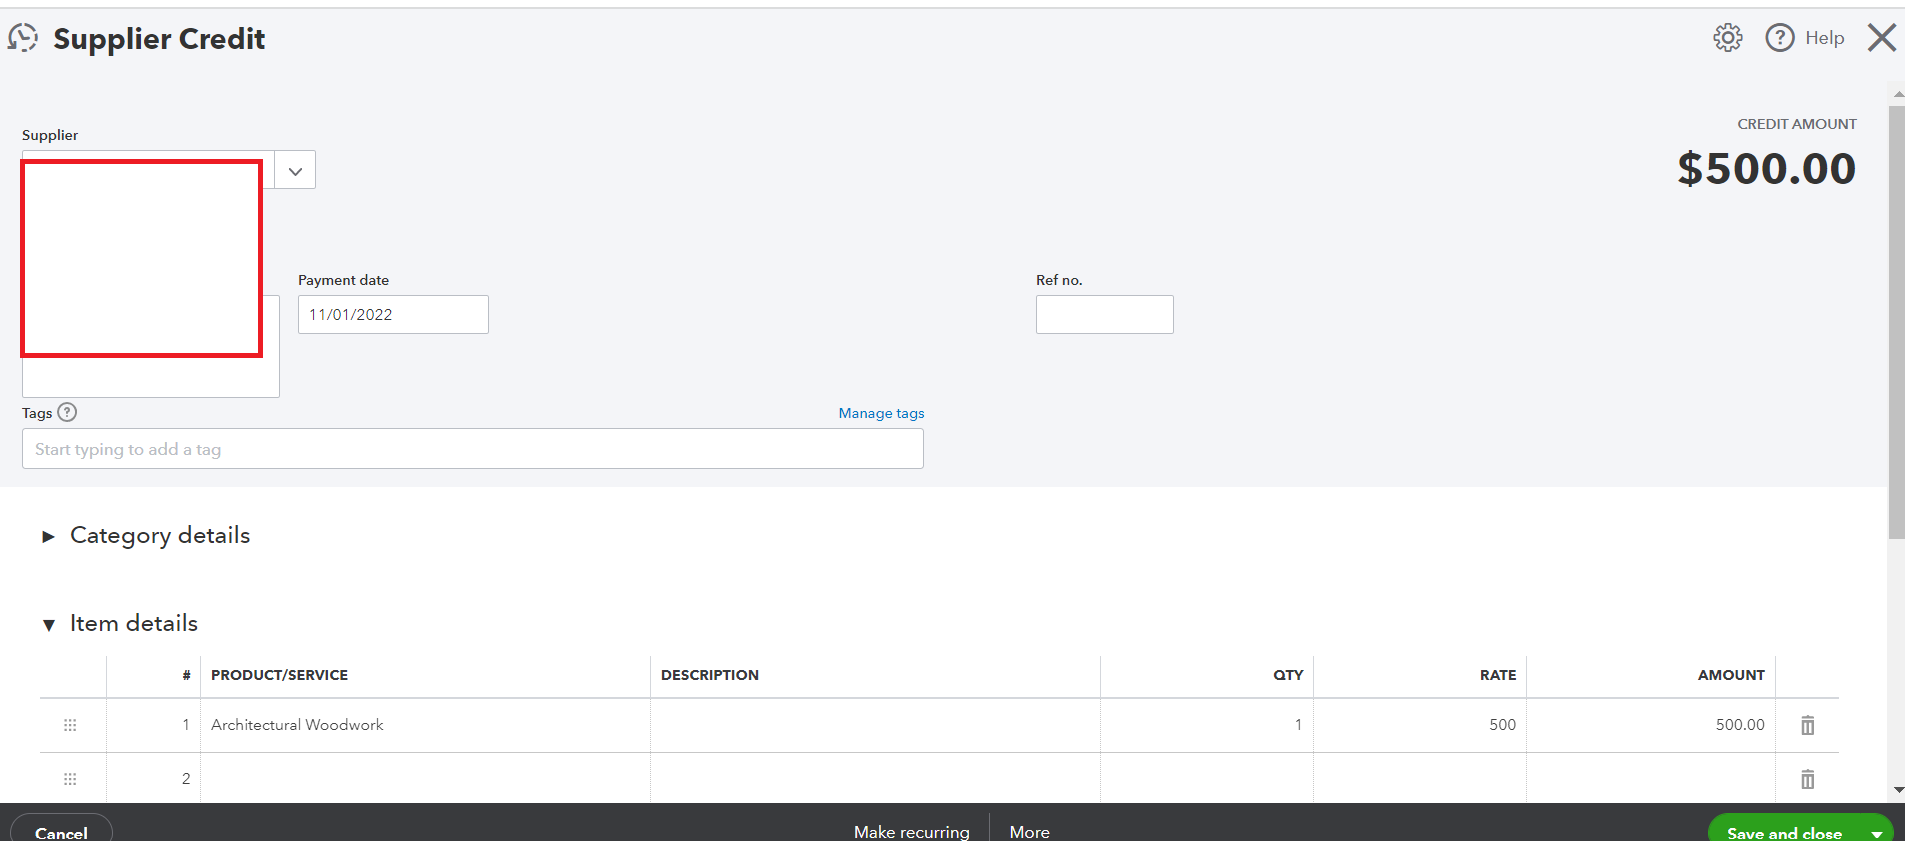This screenshot has width=1905, height=841.
Task: Click the scrollbar down arrow
Action: tap(1898, 790)
